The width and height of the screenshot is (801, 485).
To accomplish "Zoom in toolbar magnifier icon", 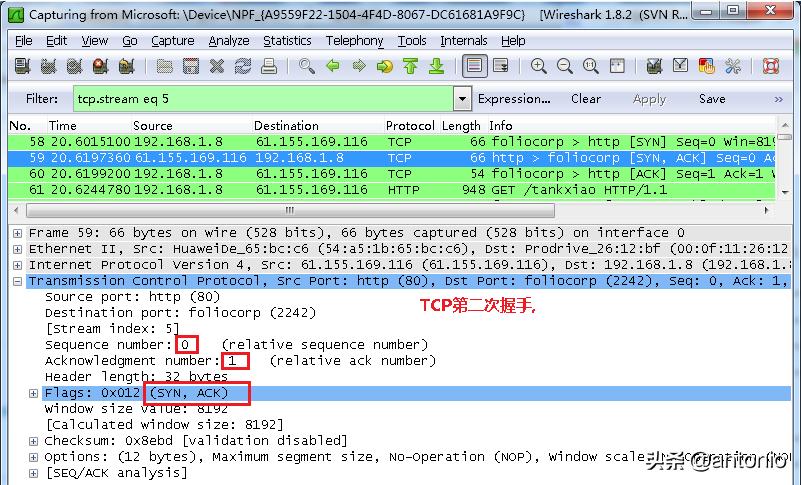I will coord(538,66).
